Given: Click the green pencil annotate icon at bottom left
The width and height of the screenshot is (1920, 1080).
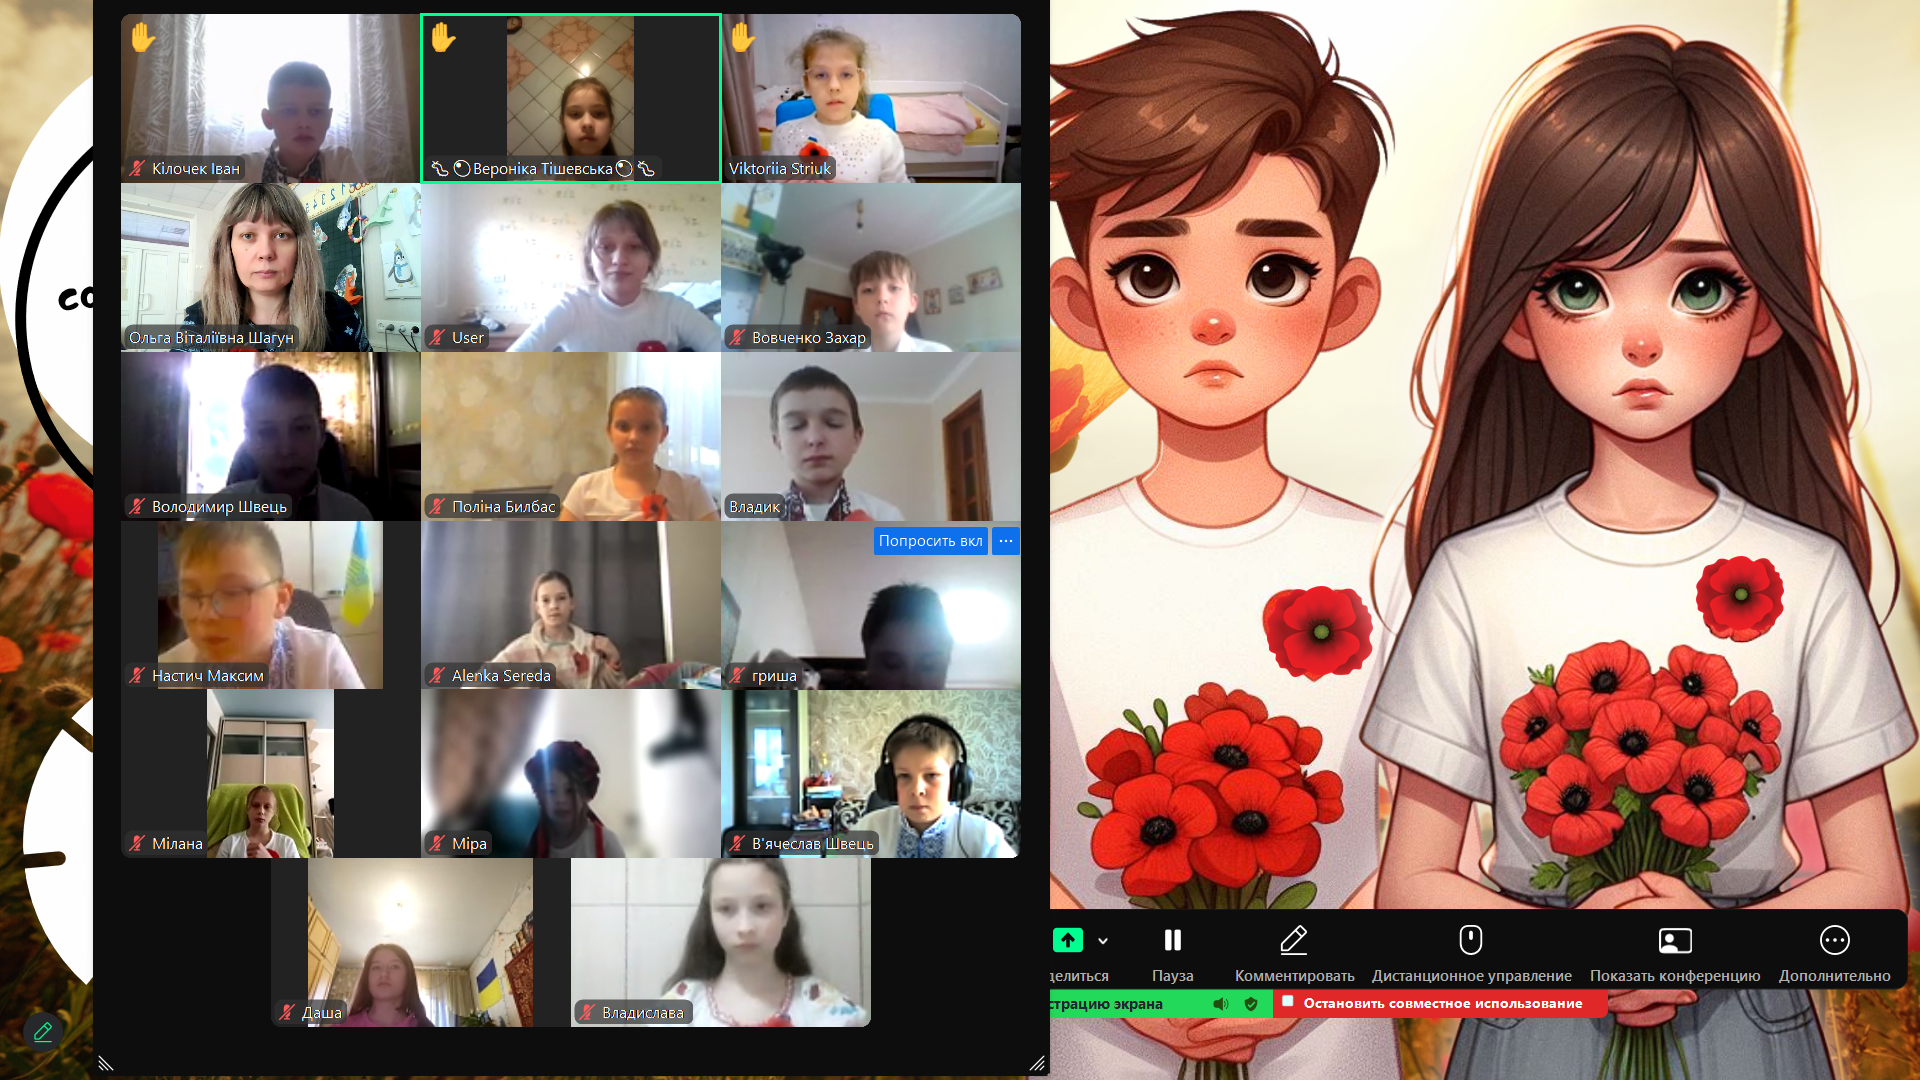Looking at the screenshot, I should [x=43, y=1032].
